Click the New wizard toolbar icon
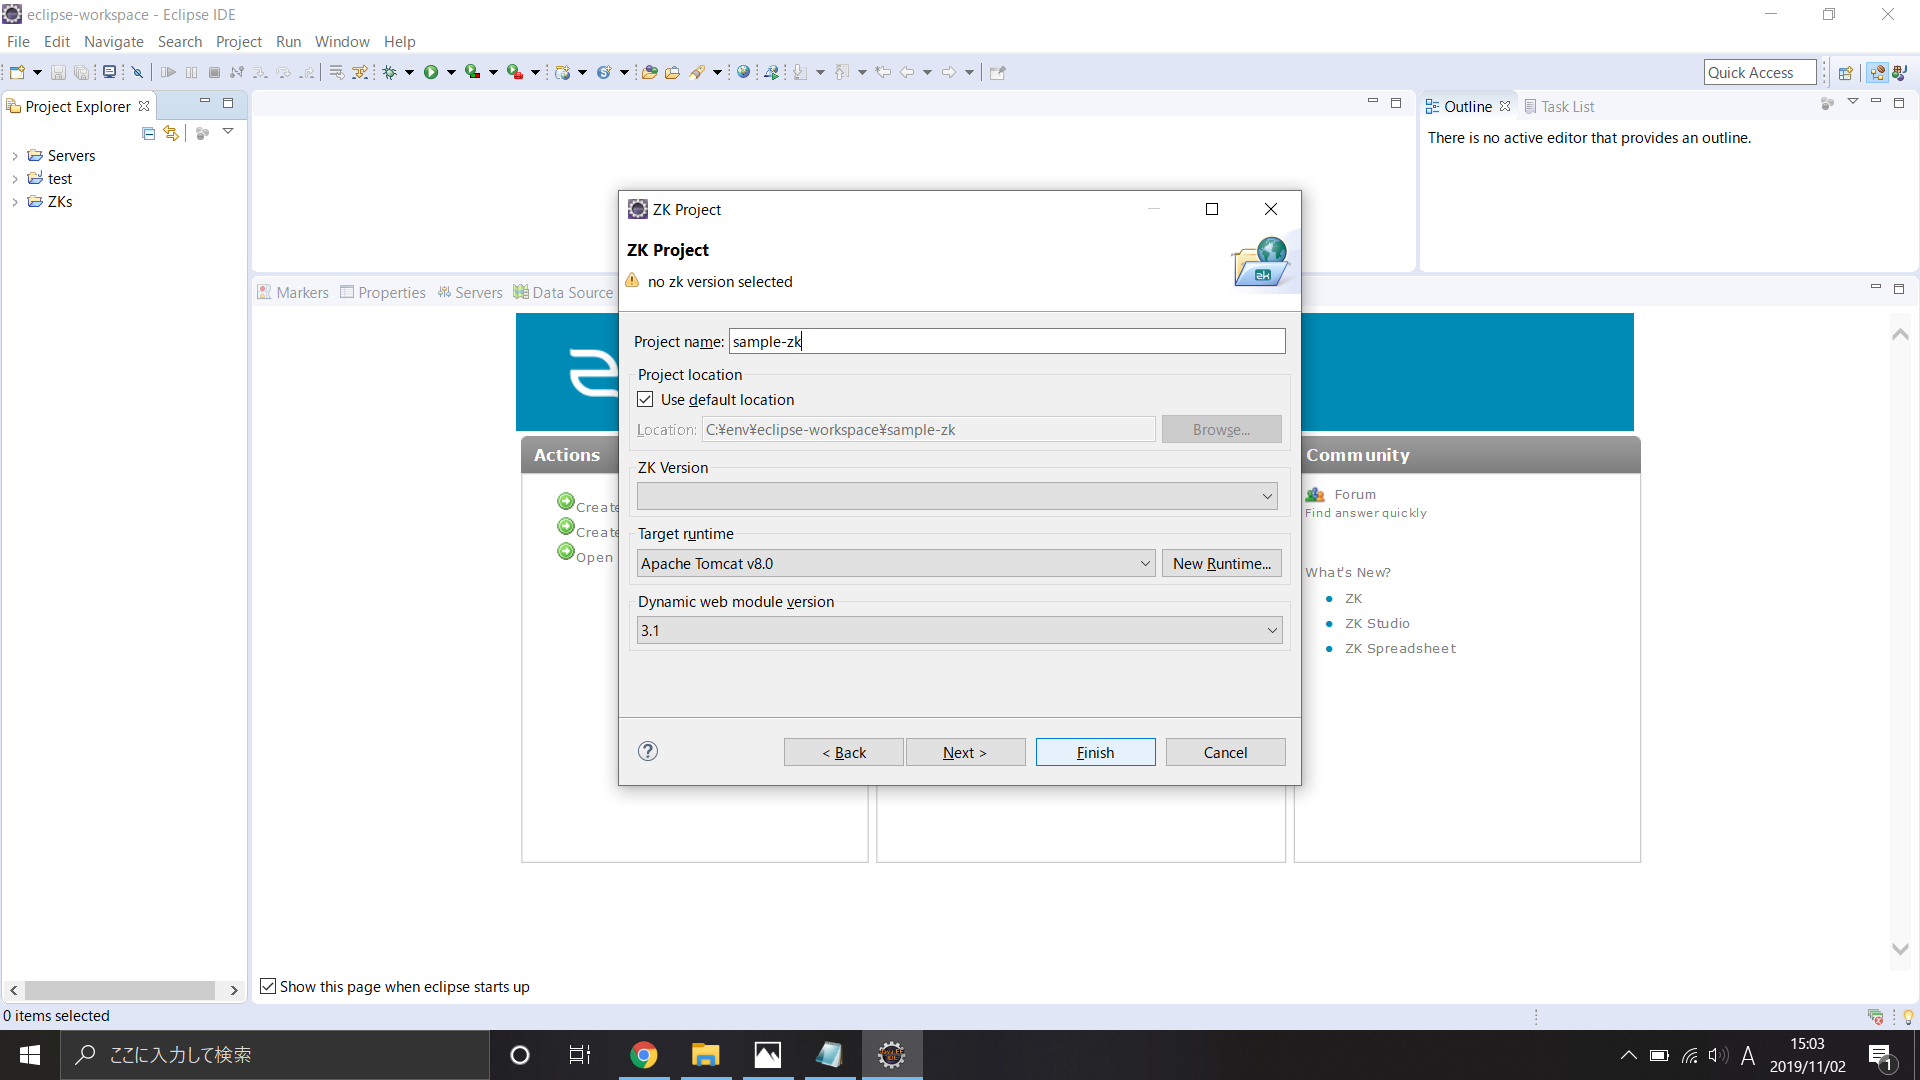Viewport: 1920px width, 1080px height. click(x=17, y=72)
